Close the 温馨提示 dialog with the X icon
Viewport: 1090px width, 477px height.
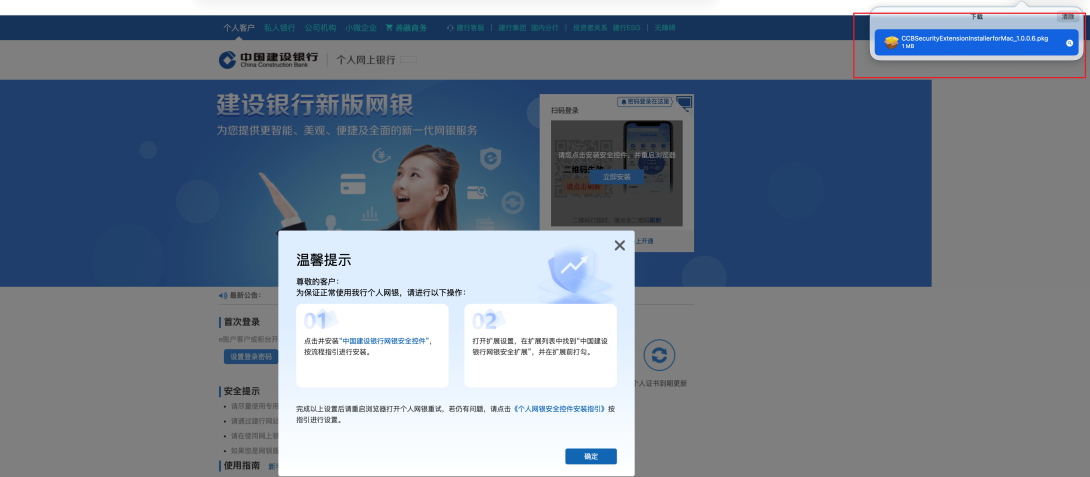[619, 245]
